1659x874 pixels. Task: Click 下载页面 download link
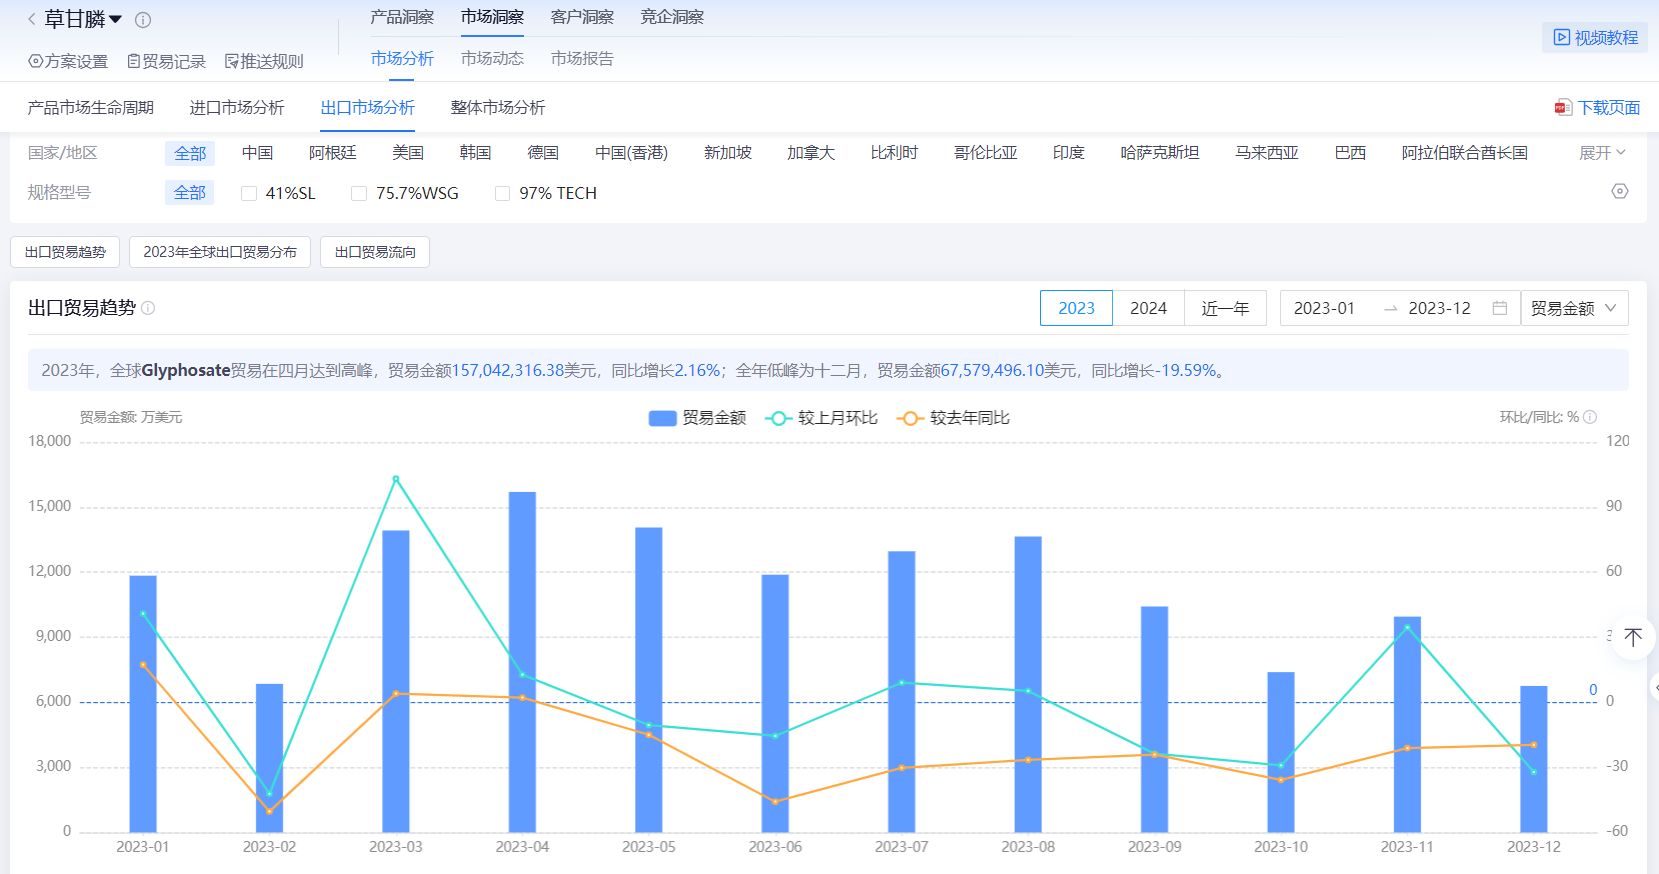click(x=1597, y=108)
